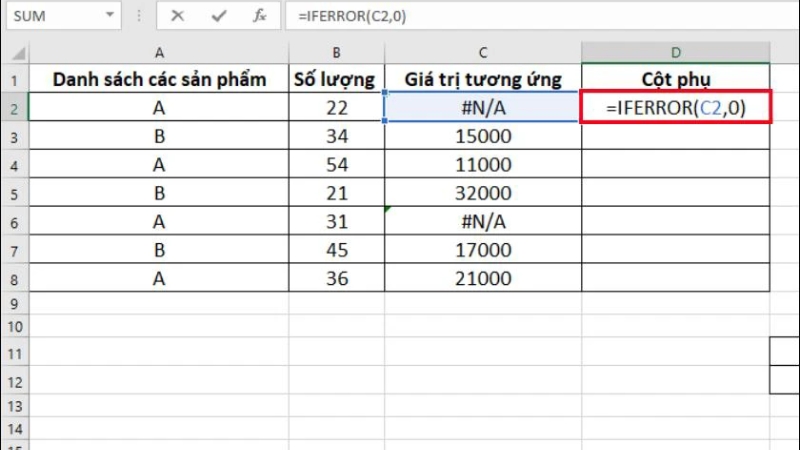800x450 pixels.
Task: Click the Name Box showing SUM
Action: tap(50, 16)
